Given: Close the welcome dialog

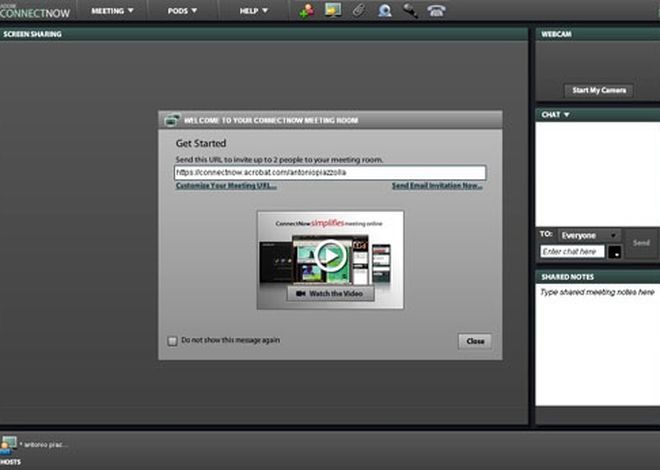Looking at the screenshot, I should (475, 341).
